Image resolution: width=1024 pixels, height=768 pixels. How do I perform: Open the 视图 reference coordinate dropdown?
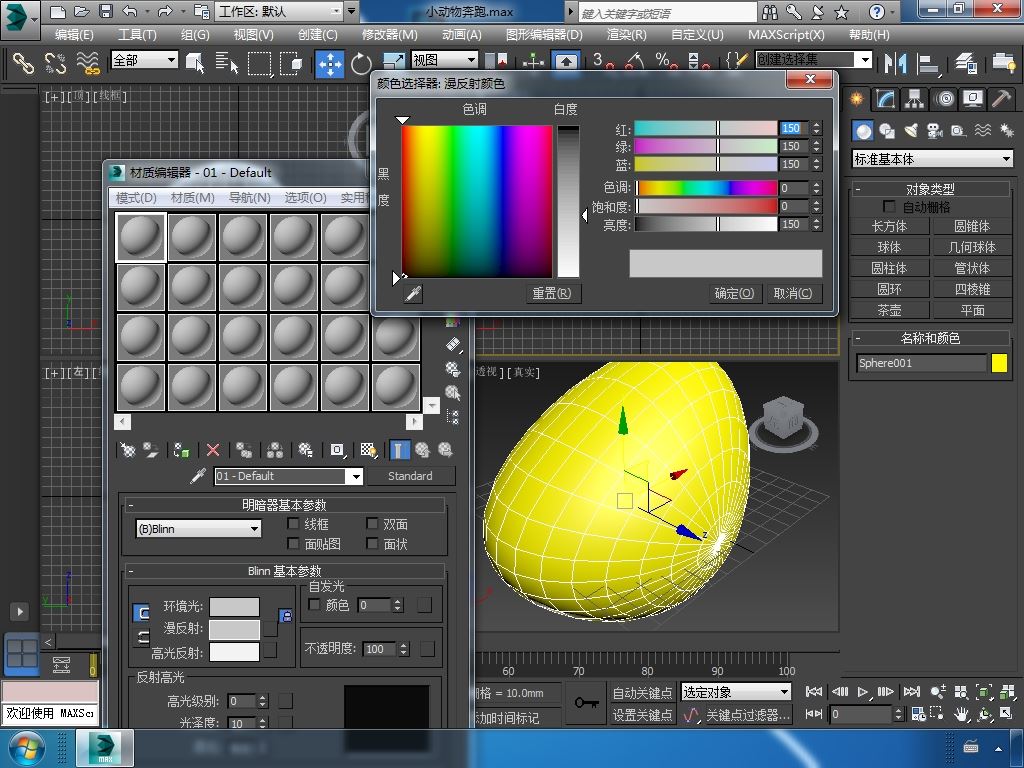click(444, 60)
